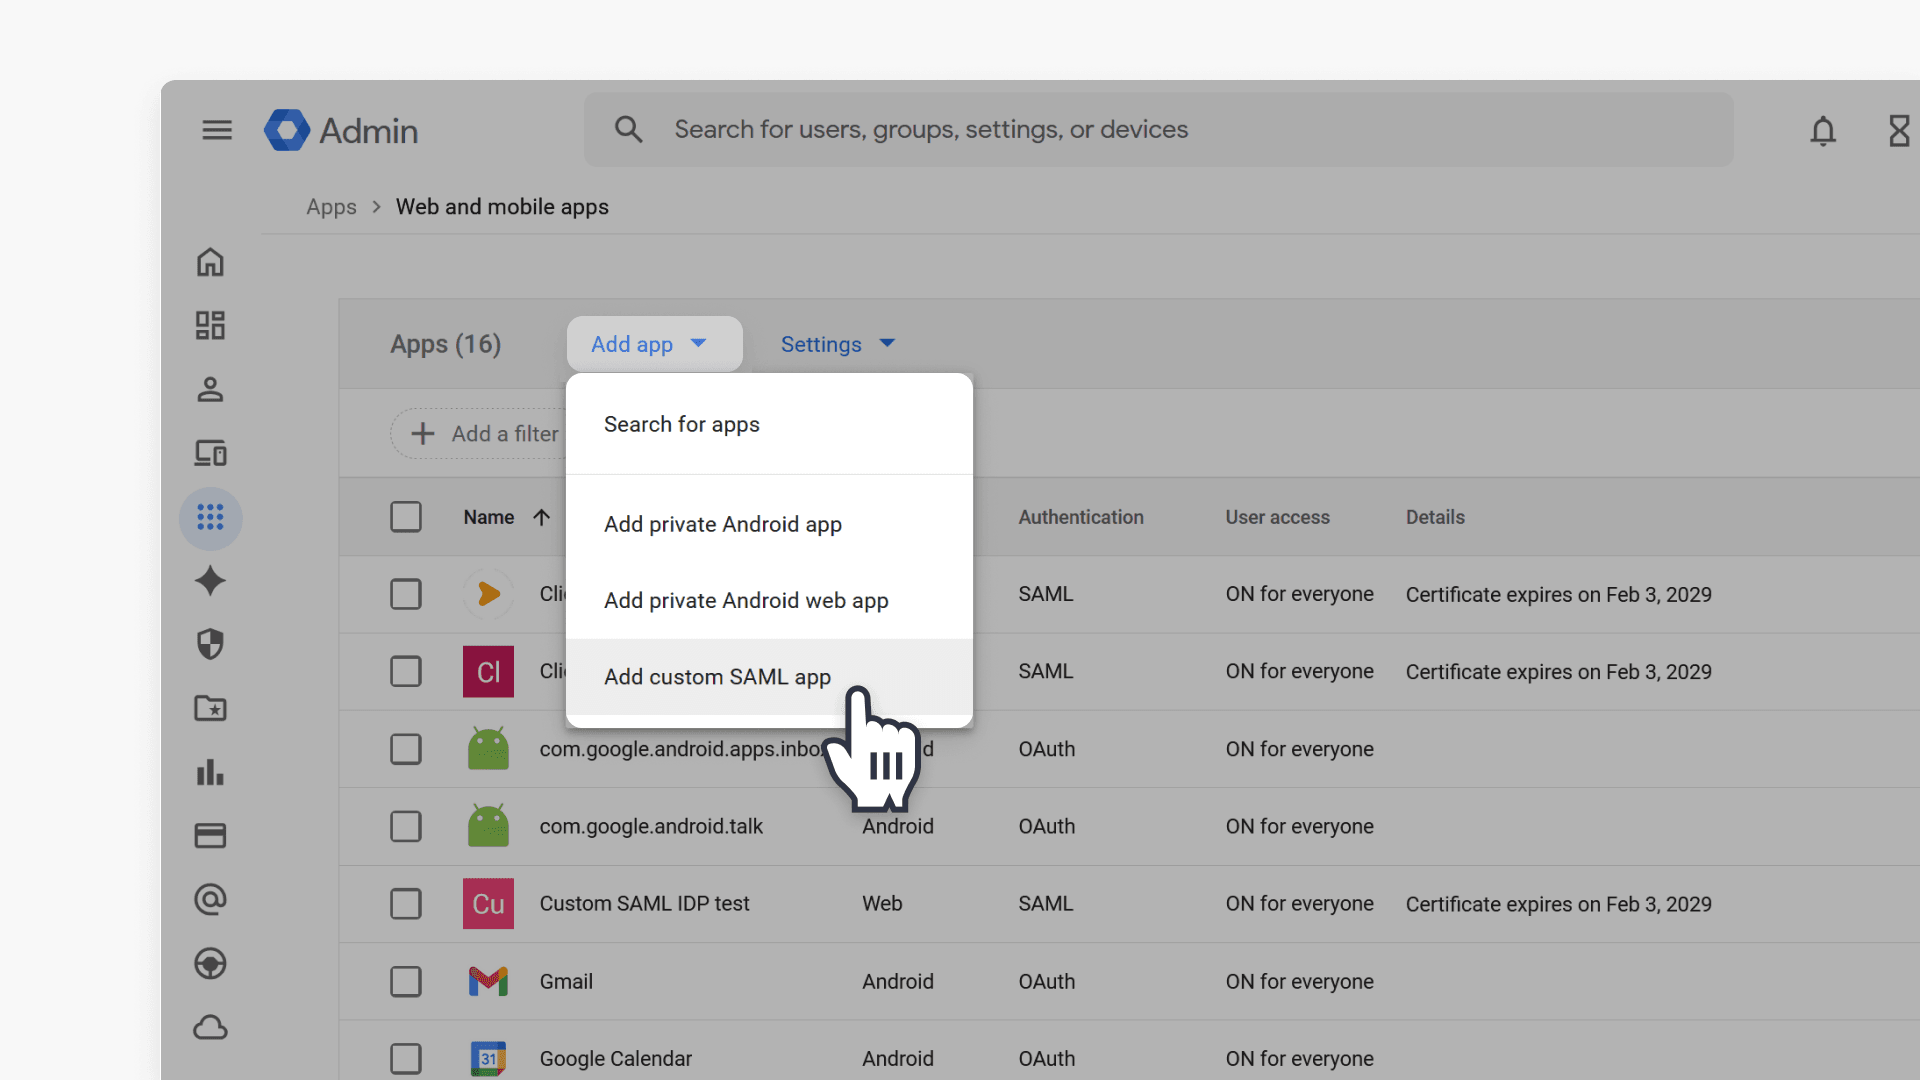Click the User access column header
Screen dimensions: 1920x1080
tap(1278, 517)
